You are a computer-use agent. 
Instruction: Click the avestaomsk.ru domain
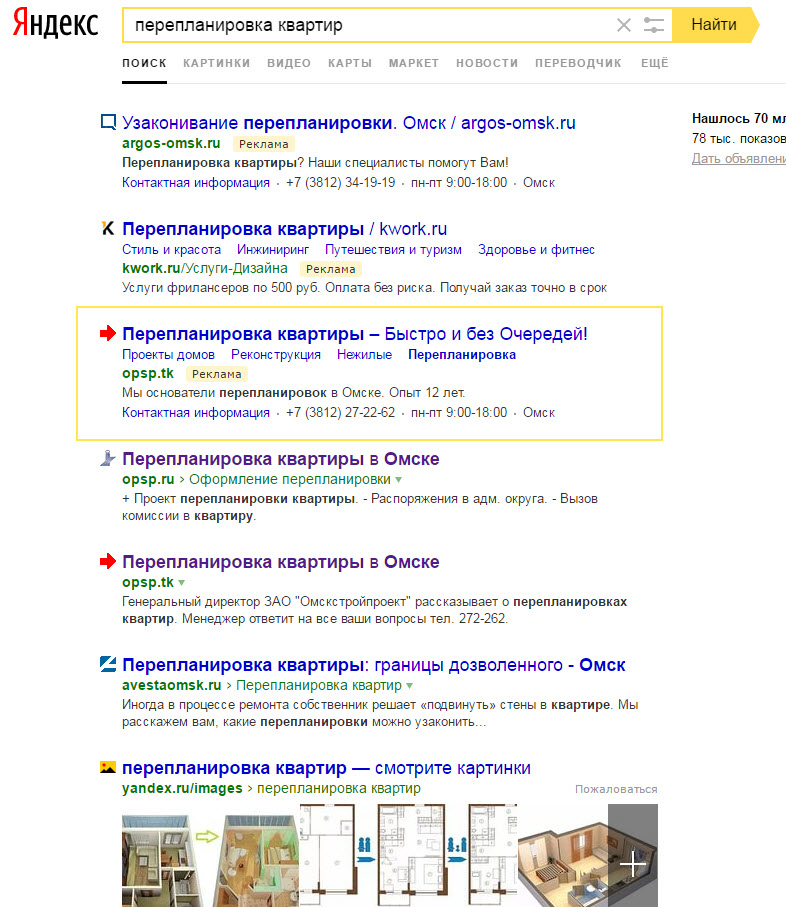click(x=172, y=685)
